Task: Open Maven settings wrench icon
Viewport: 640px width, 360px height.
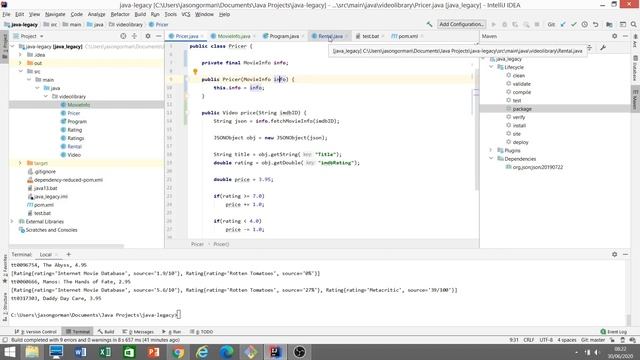Action: pyautogui.click(x=603, y=48)
